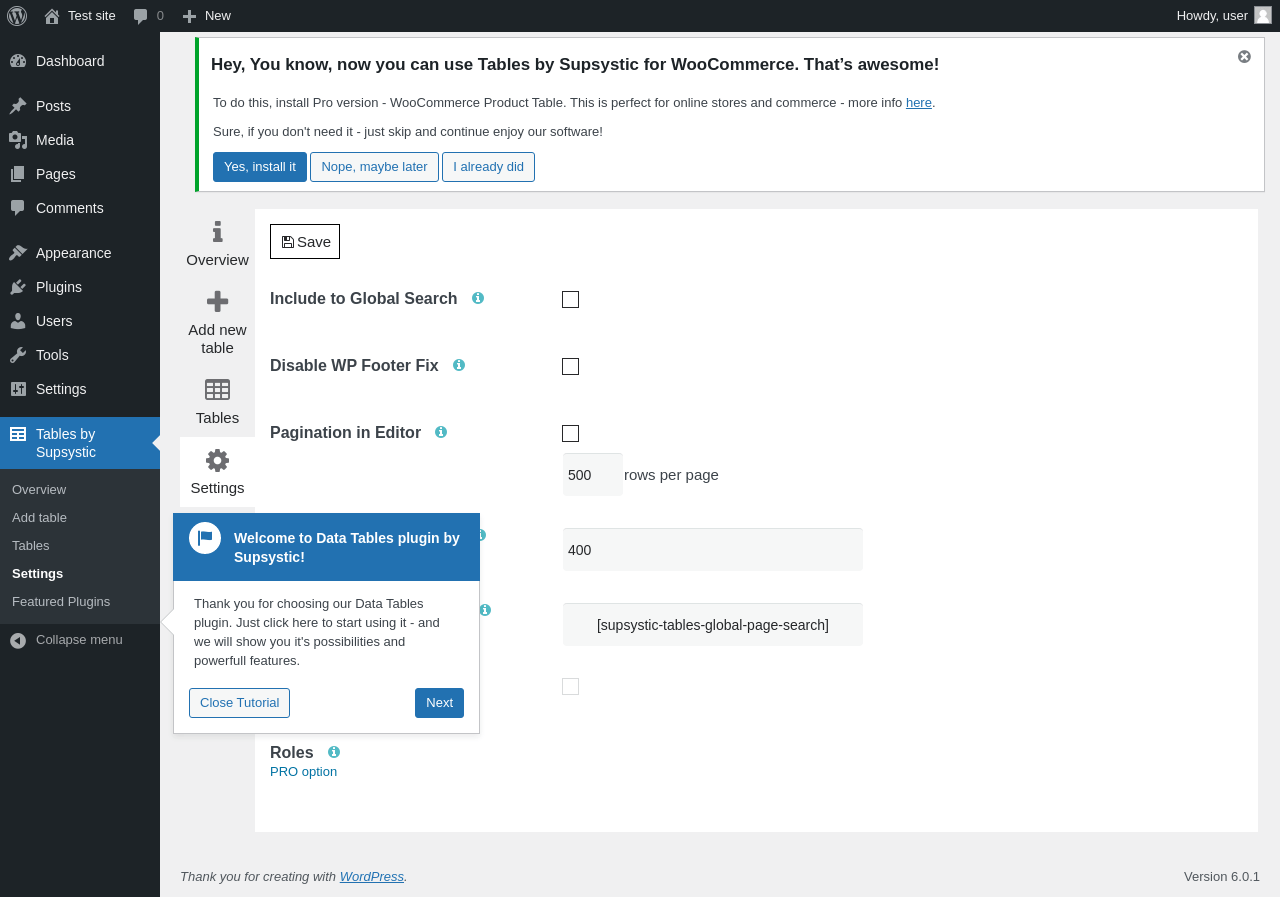Click Nope, maybe later button
The width and height of the screenshot is (1280, 897).
coord(374,167)
